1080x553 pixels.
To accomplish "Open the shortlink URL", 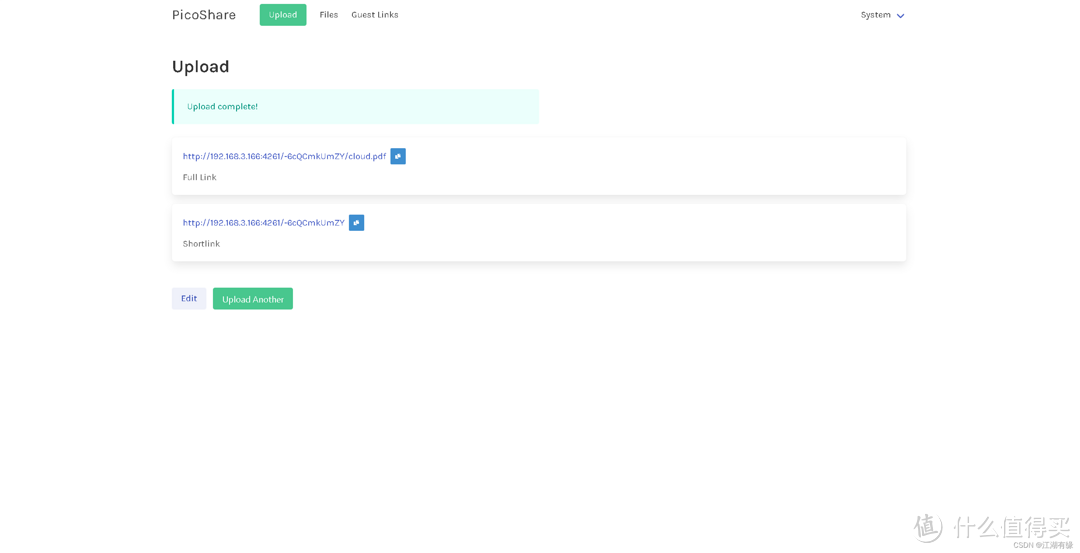I will [x=263, y=222].
